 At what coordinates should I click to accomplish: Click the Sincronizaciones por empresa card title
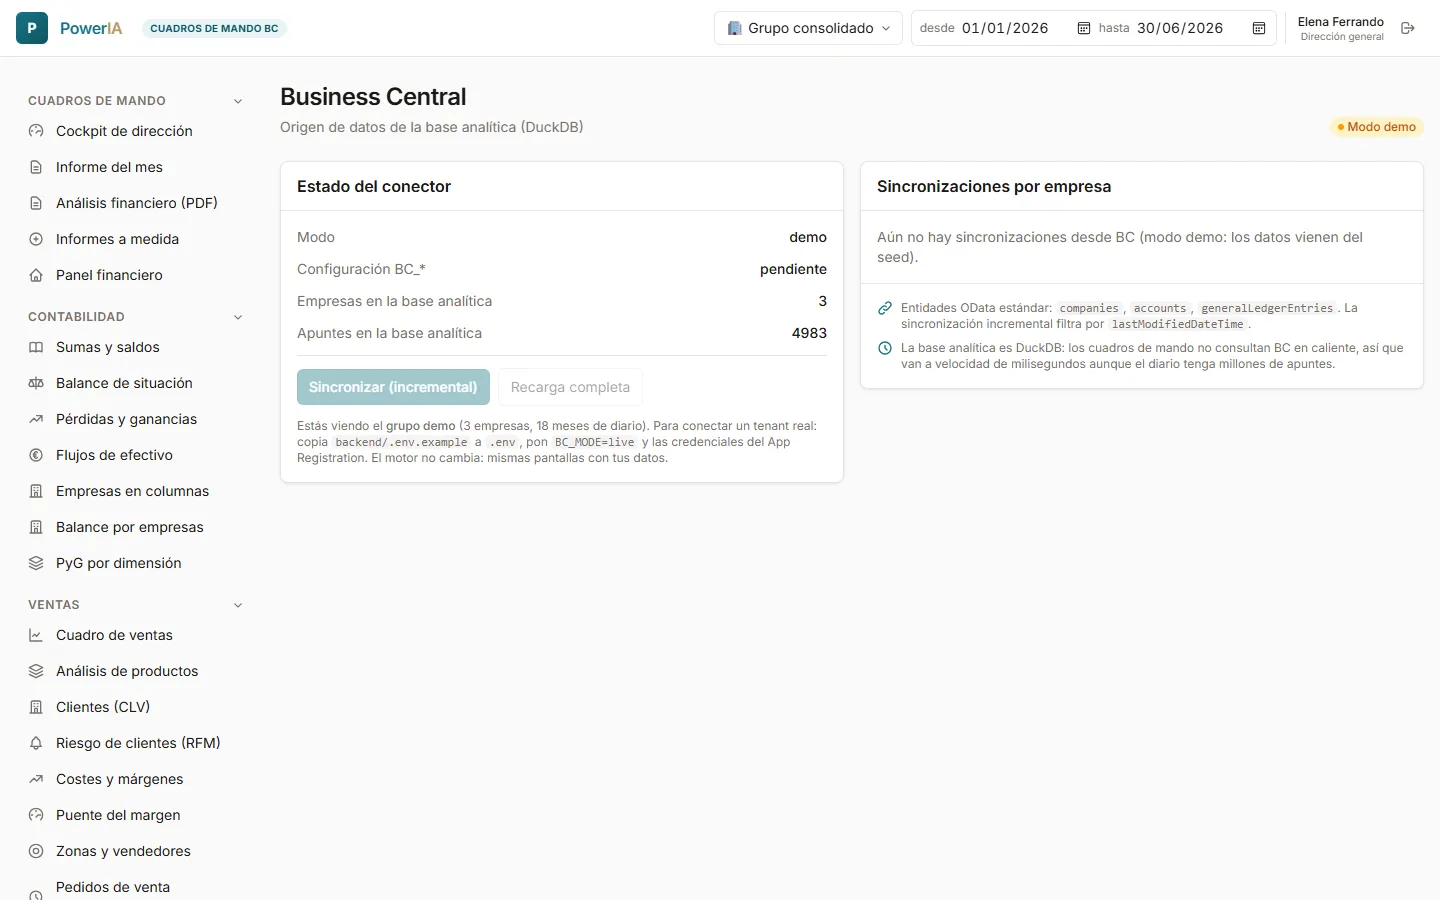pyautogui.click(x=994, y=186)
